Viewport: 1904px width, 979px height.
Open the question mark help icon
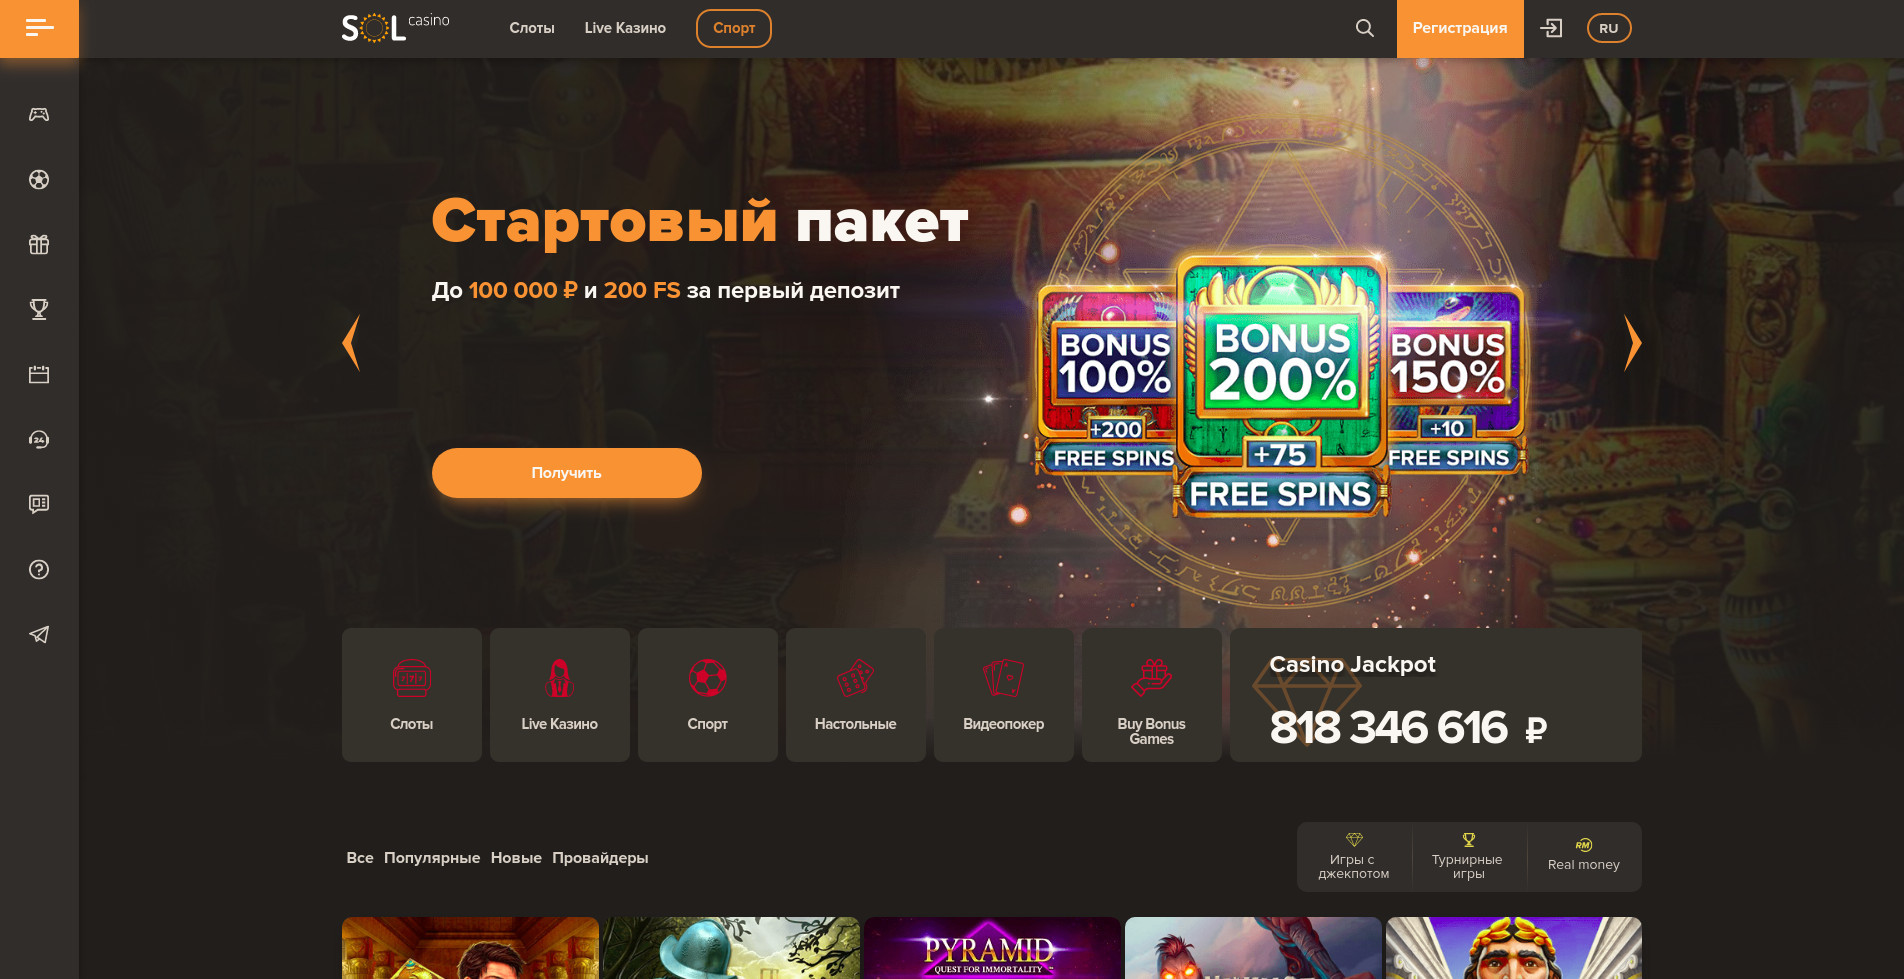[39, 570]
